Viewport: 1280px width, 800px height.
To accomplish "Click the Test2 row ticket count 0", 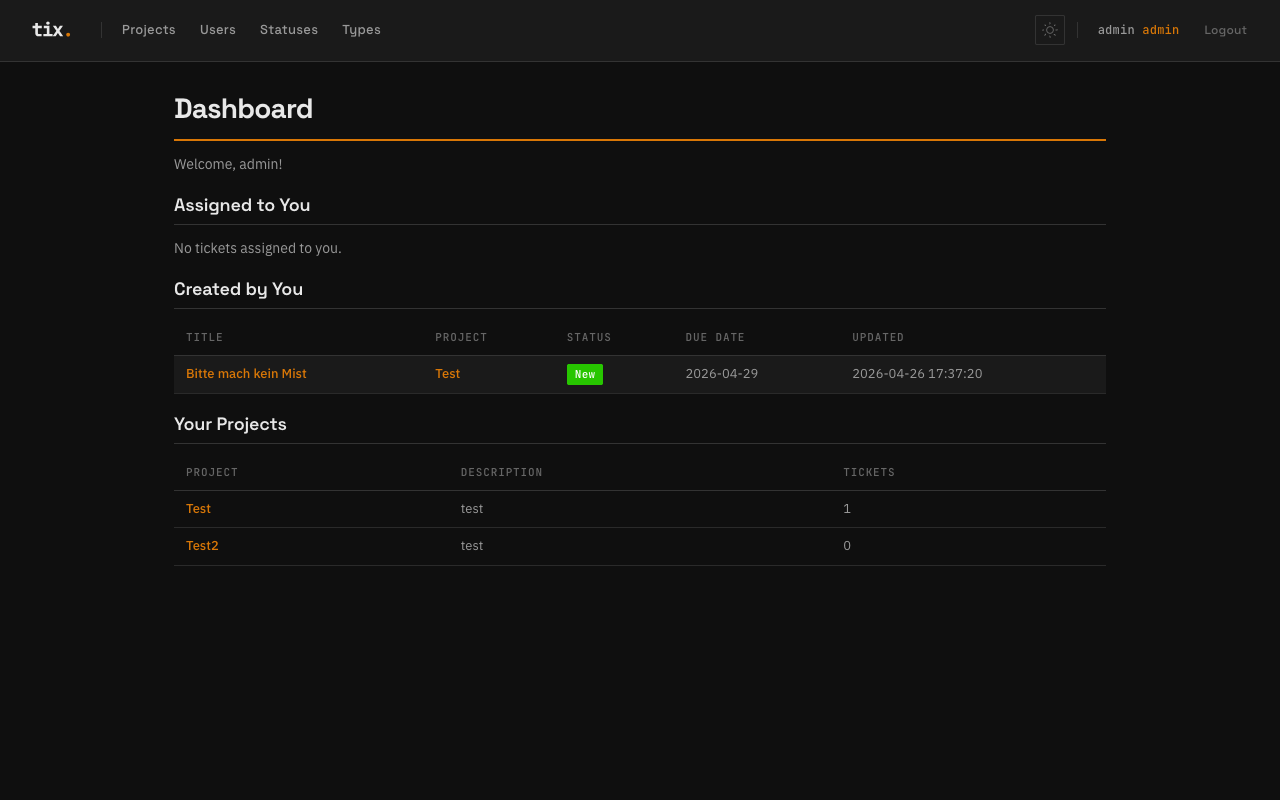I will (847, 546).
